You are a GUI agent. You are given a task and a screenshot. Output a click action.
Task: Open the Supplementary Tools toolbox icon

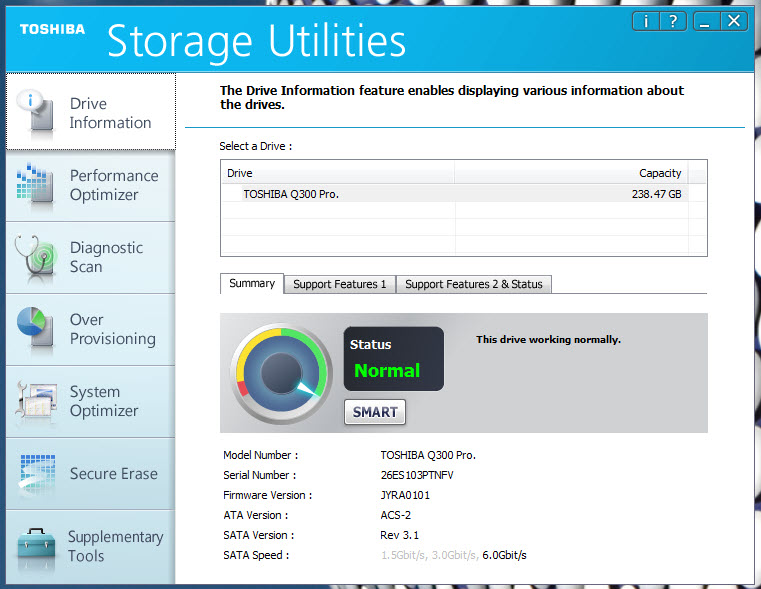pyautogui.click(x=36, y=547)
